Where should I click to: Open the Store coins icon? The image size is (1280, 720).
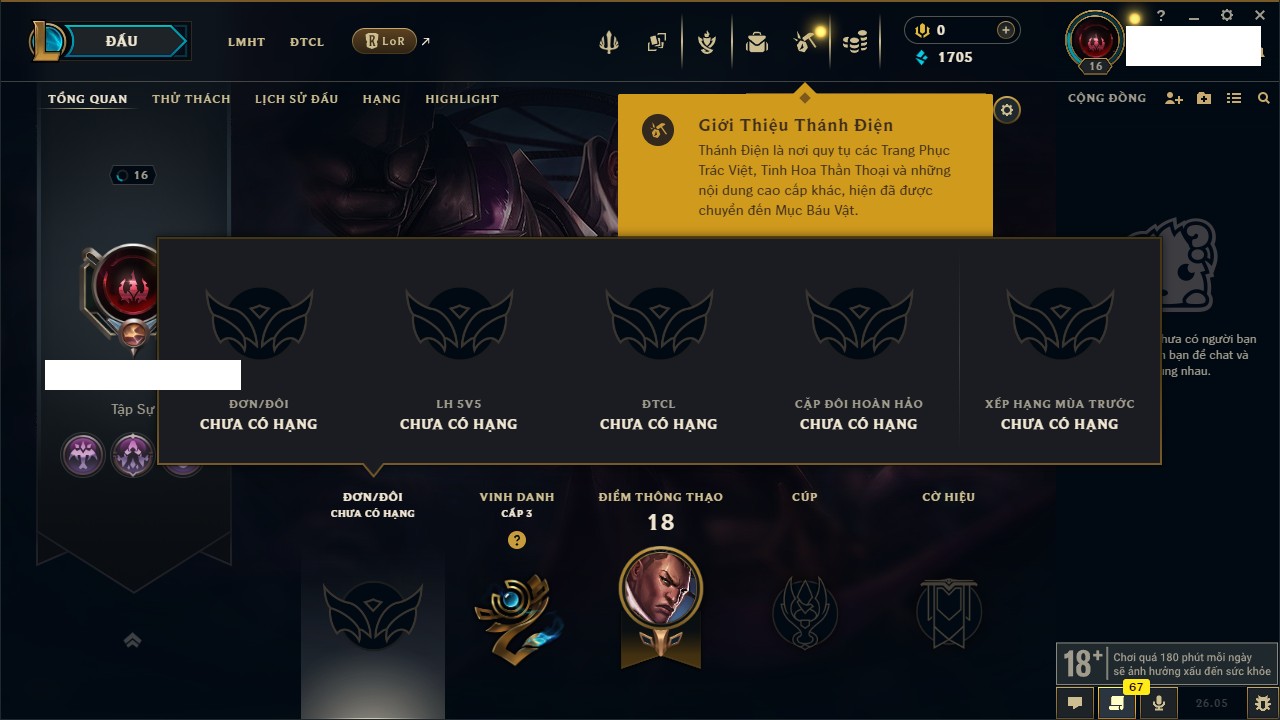(x=854, y=42)
